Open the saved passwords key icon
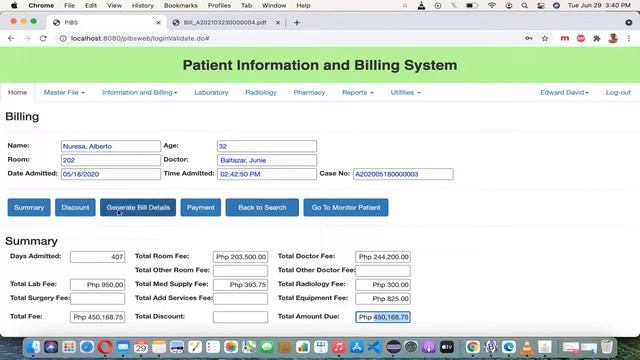Image resolution: width=640 pixels, height=360 pixels. (x=529, y=38)
